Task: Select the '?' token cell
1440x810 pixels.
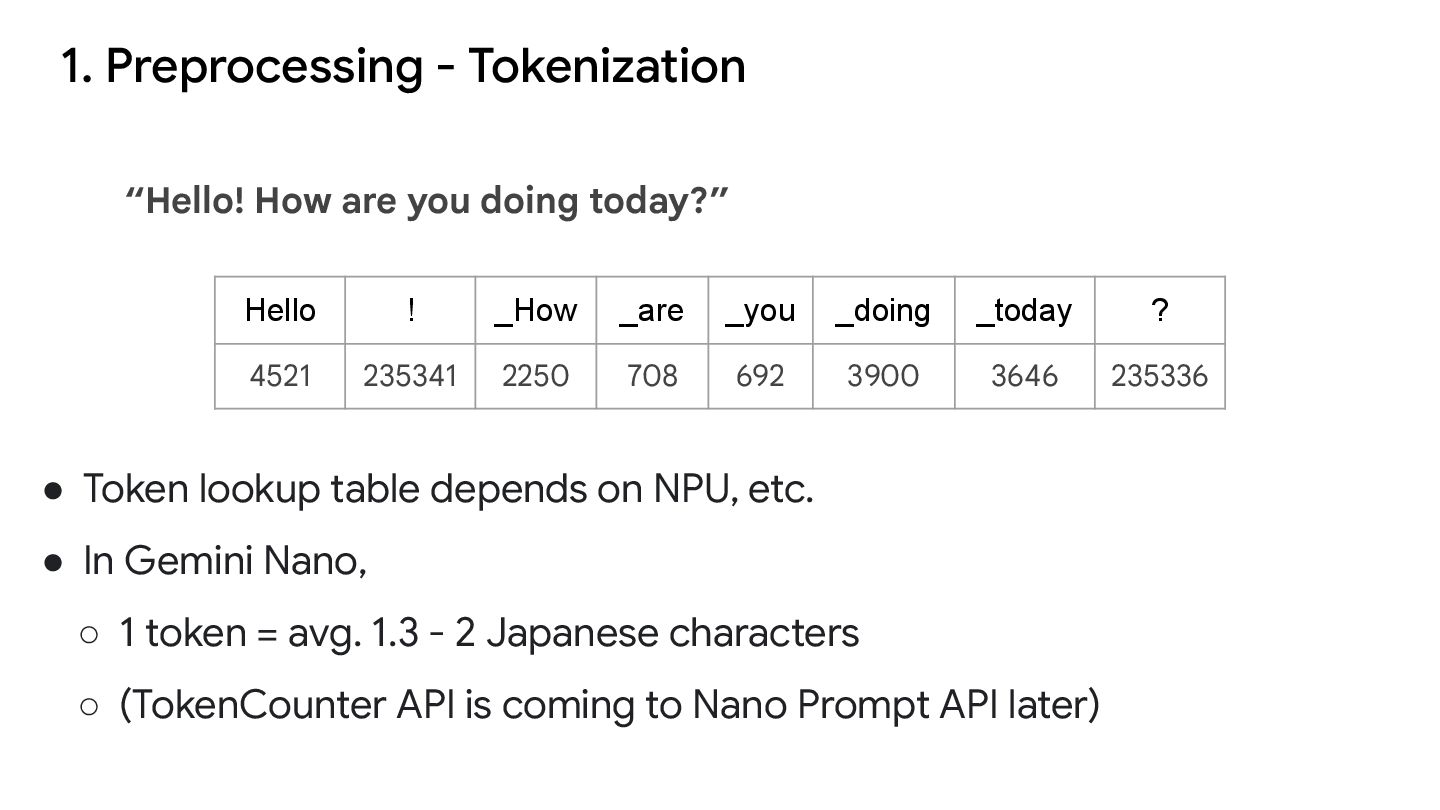Action: pyautogui.click(x=1159, y=311)
